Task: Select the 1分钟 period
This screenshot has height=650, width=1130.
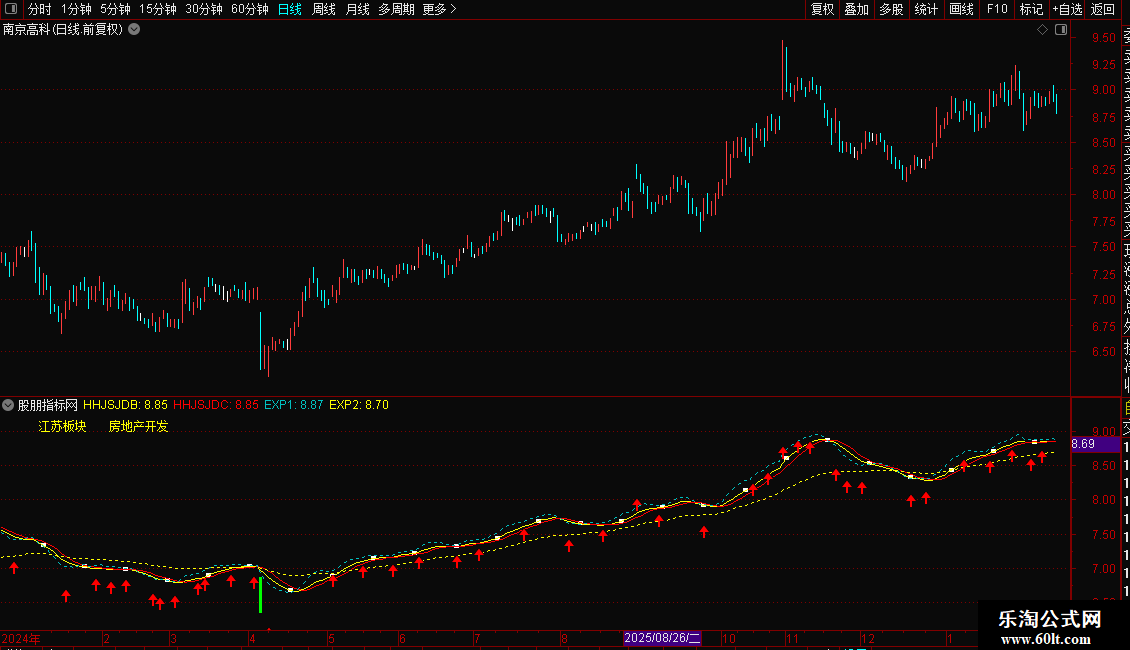Action: (x=76, y=9)
